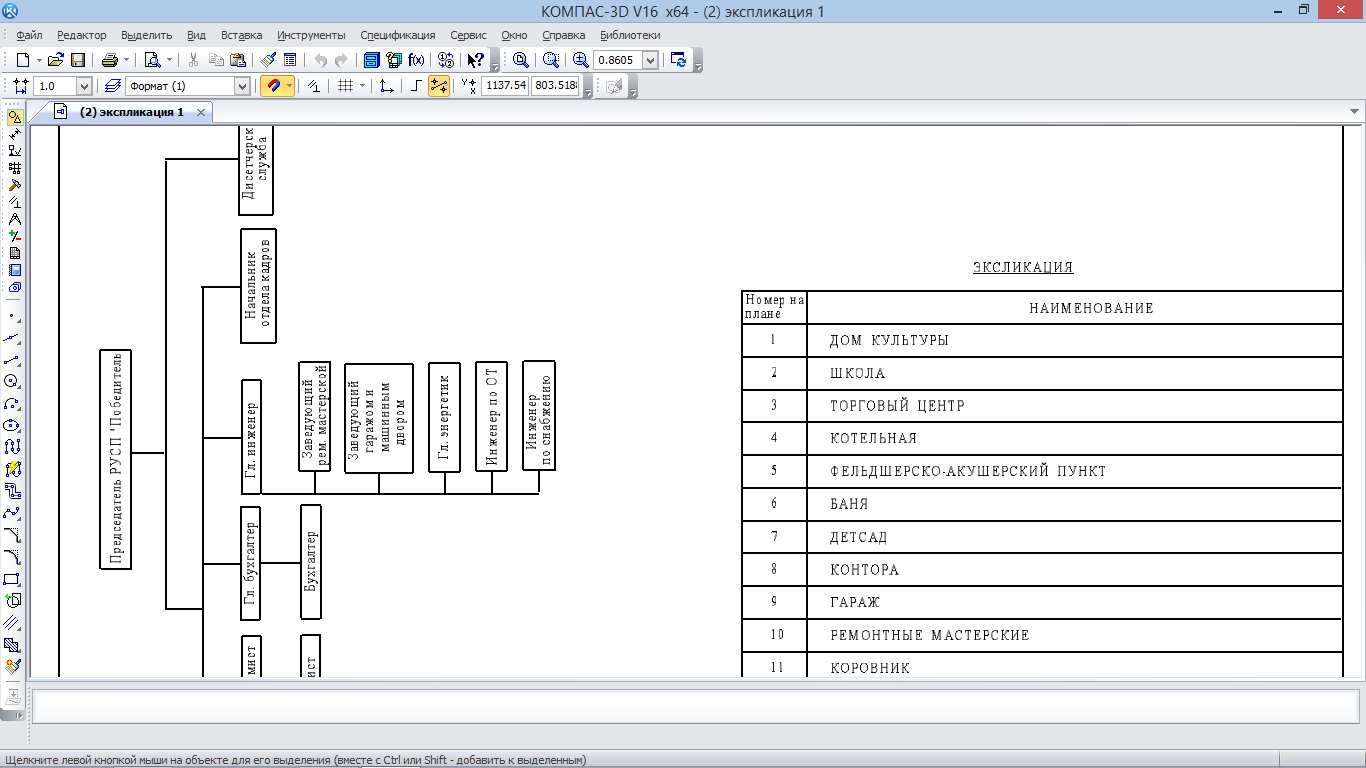
Task: Select the Point tool in the left toolbar
Action: (x=12, y=317)
